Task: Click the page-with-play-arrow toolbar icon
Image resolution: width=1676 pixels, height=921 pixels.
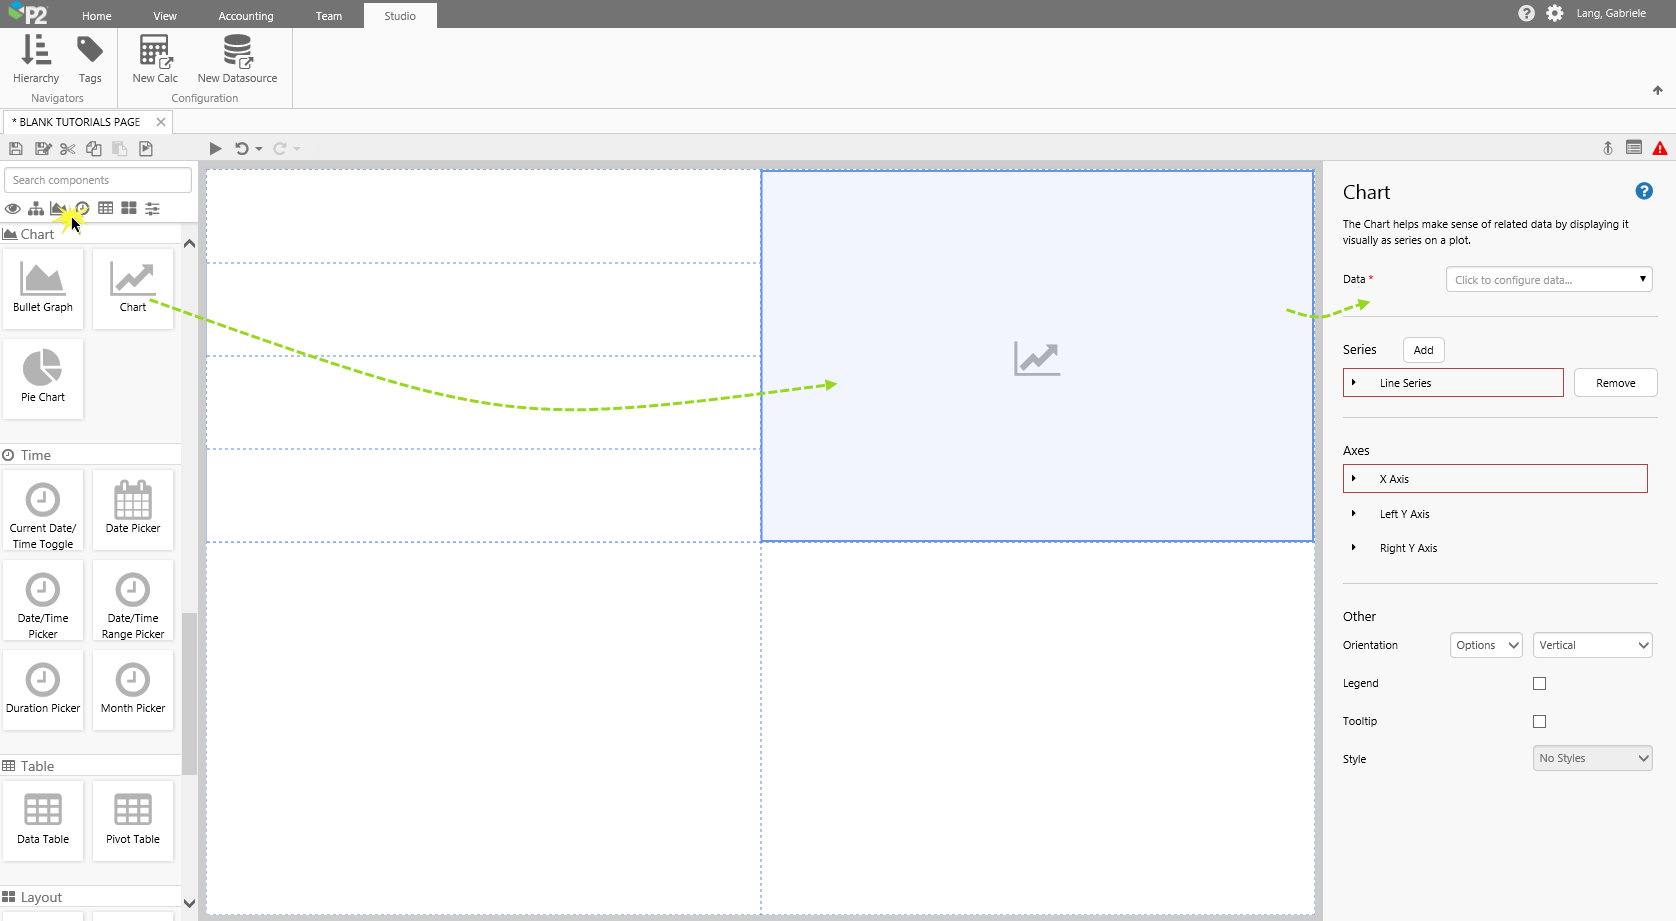Action: tap(146, 149)
